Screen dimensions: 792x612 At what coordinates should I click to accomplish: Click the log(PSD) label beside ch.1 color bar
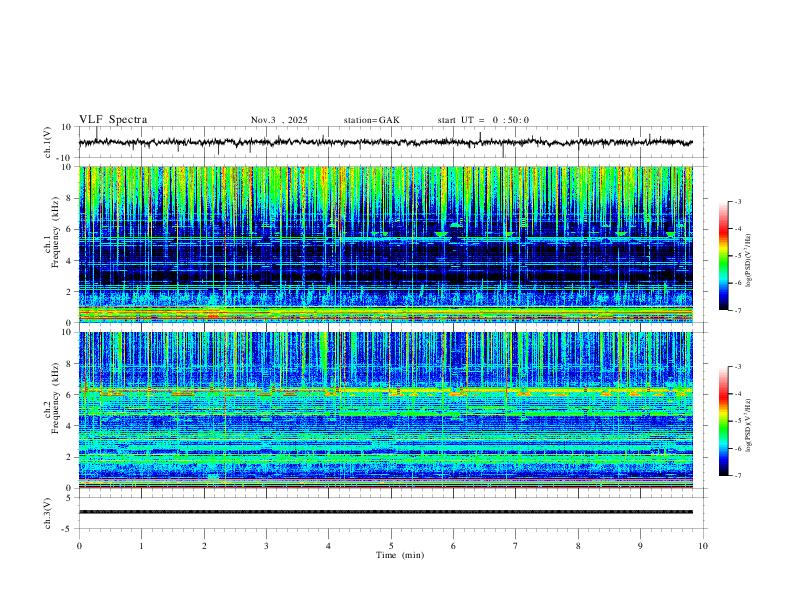tap(749, 261)
